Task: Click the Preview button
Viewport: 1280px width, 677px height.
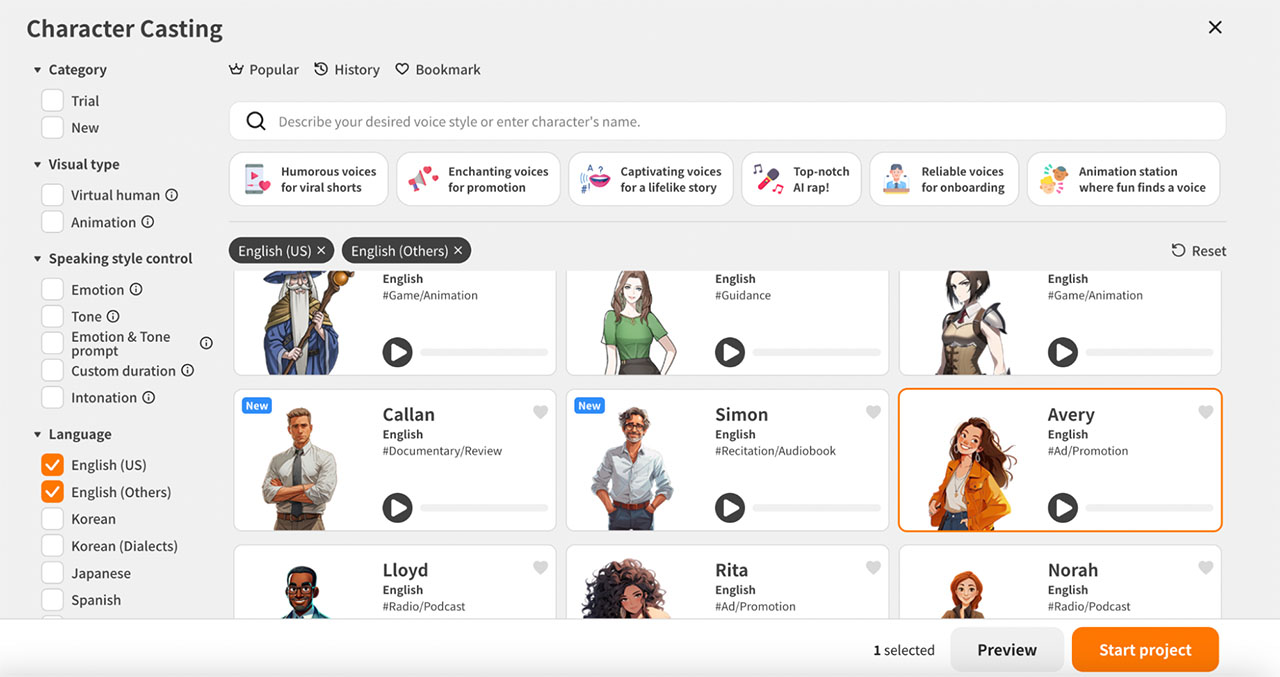Action: [1007, 649]
